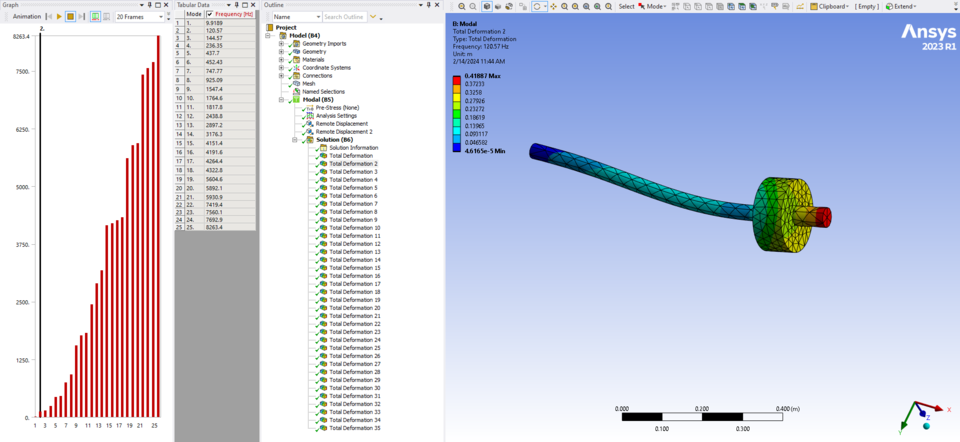Select the Mesh tree item
This screenshot has width=960, height=442.
(309, 83)
